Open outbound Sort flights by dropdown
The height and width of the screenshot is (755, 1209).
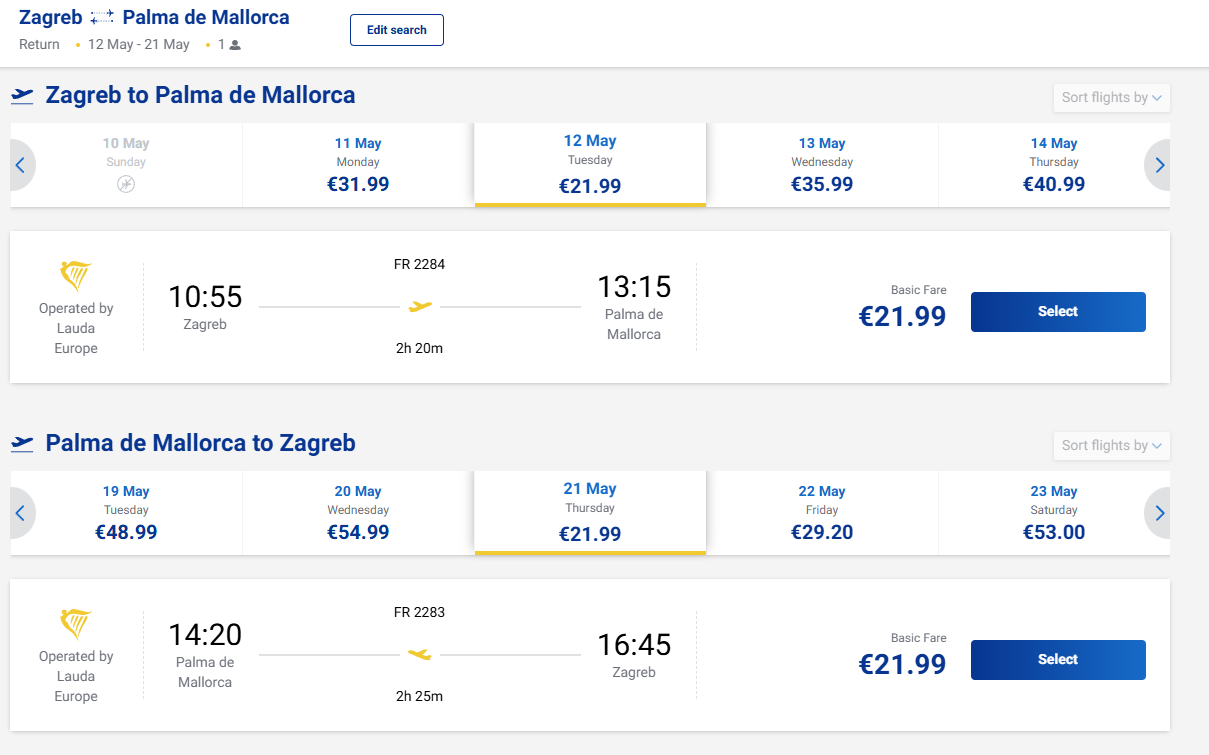tap(1111, 98)
